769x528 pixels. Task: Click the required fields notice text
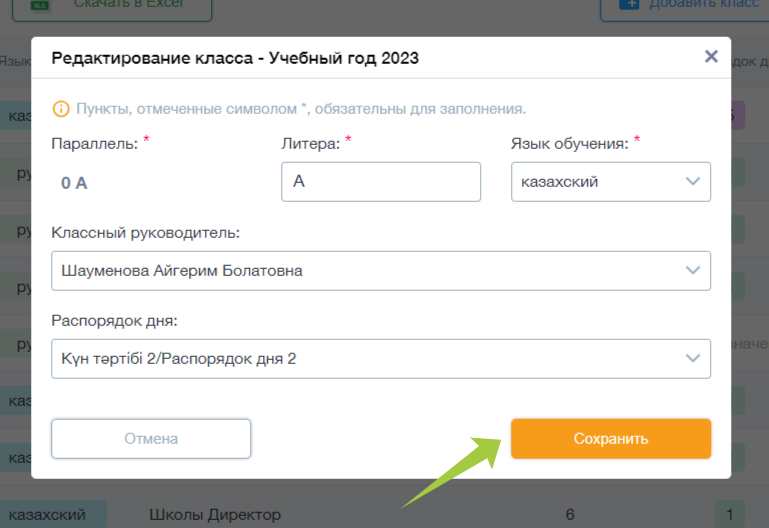(301, 109)
